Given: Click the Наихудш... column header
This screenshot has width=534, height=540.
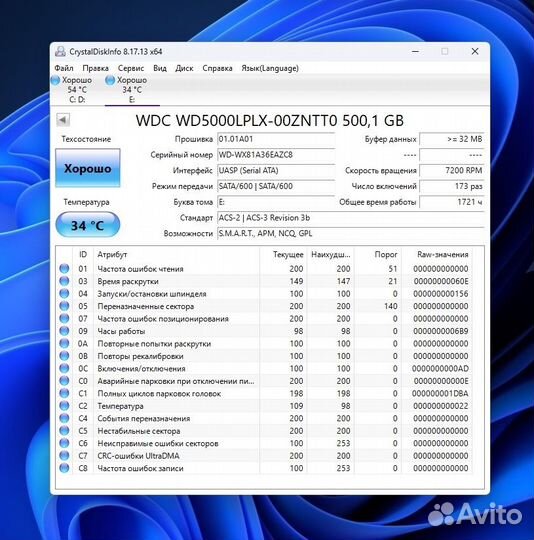Looking at the screenshot, I should [x=330, y=255].
